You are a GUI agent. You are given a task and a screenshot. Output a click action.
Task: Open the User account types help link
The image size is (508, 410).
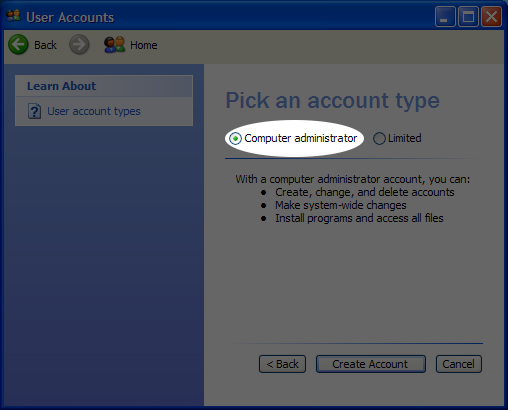tap(94, 111)
